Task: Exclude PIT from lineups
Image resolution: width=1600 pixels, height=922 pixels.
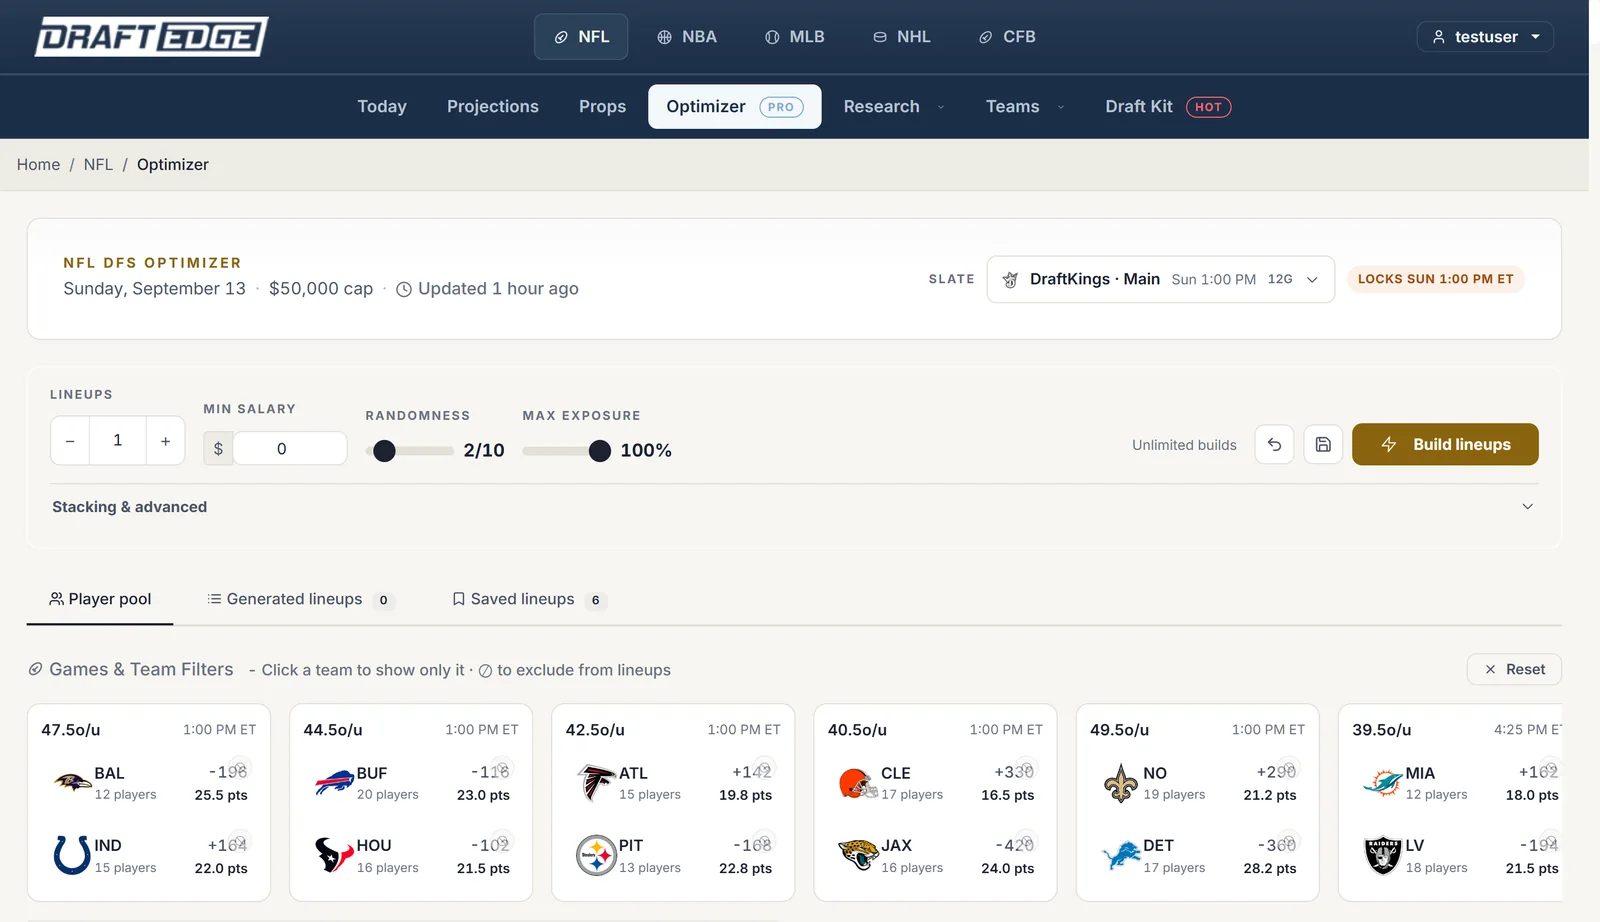Action: [763, 841]
